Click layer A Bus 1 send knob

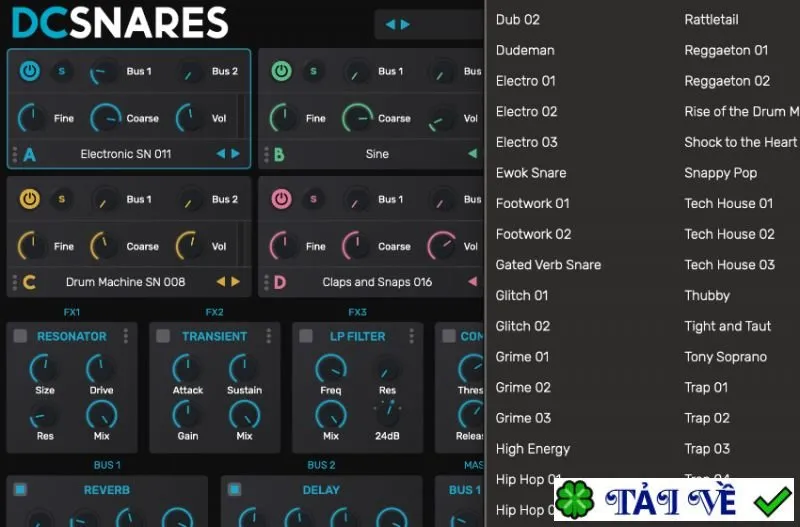[x=103, y=72]
